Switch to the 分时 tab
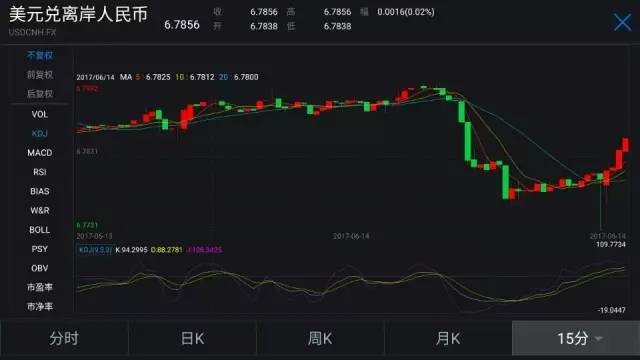Viewport: 640px width, 360px height. click(64, 338)
